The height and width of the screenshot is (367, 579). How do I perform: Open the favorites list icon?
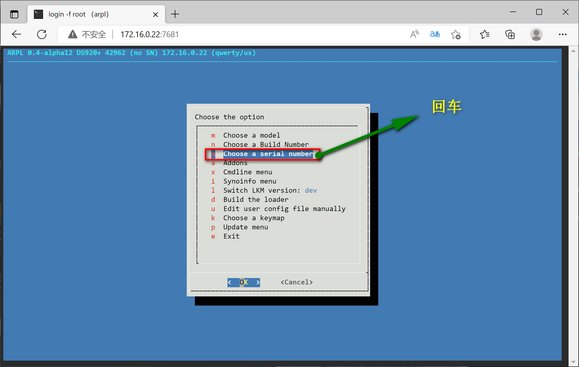tap(484, 34)
